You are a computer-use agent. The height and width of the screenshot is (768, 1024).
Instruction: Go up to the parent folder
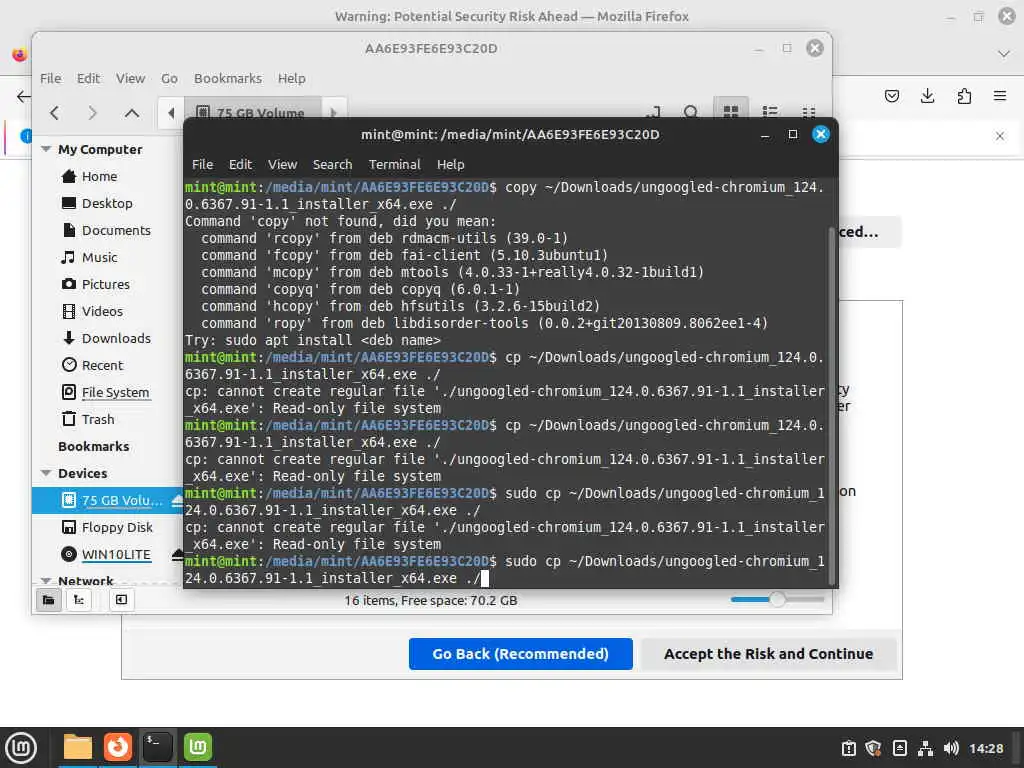[132, 113]
